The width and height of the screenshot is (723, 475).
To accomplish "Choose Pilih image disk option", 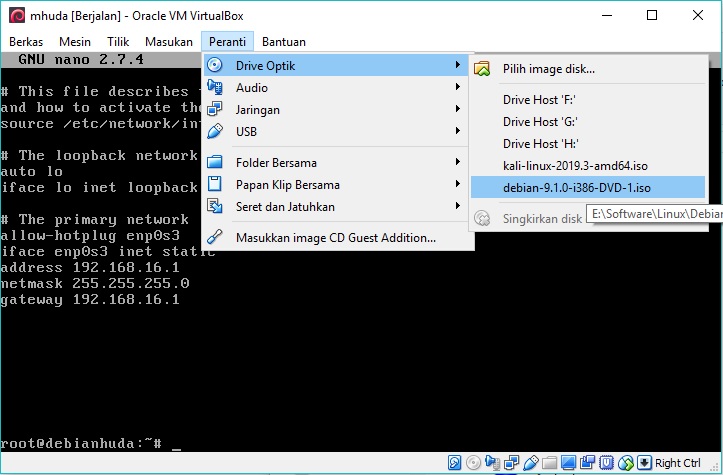I will tap(588, 69).
